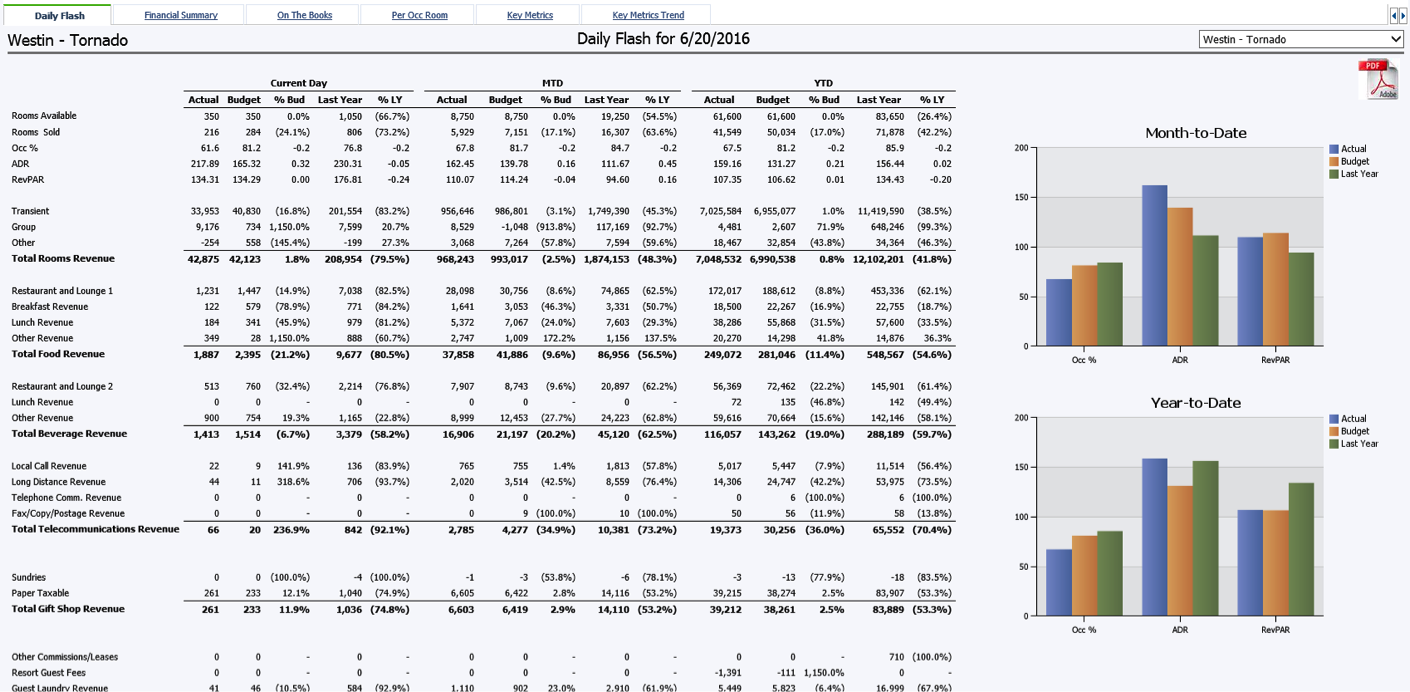Click the Other Commissions/Leases row label

coord(65,657)
